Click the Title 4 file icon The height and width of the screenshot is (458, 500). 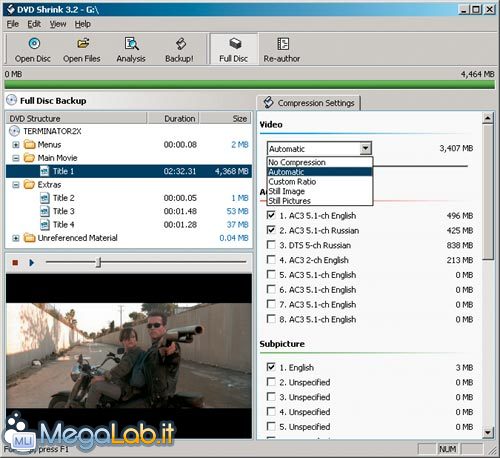(x=44, y=224)
